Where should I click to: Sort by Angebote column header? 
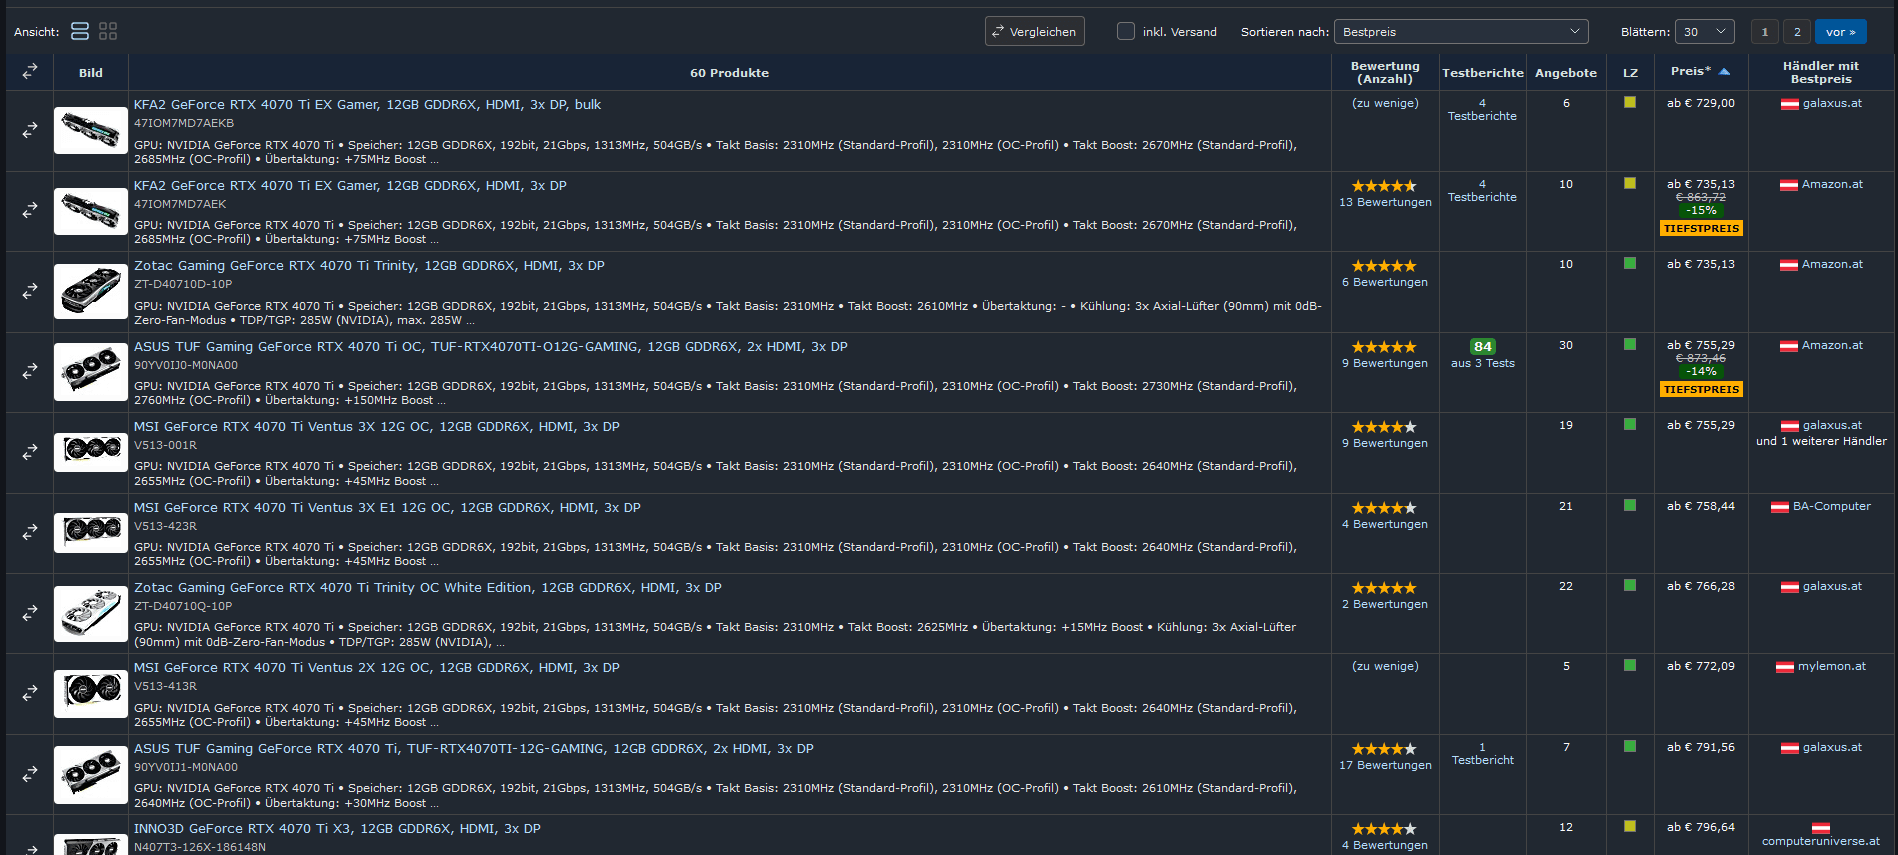[1566, 73]
